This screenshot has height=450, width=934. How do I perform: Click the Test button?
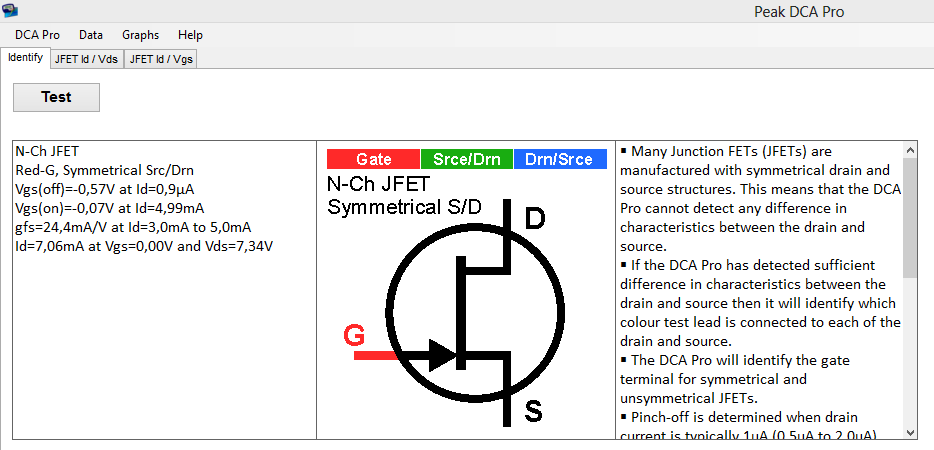click(x=57, y=97)
